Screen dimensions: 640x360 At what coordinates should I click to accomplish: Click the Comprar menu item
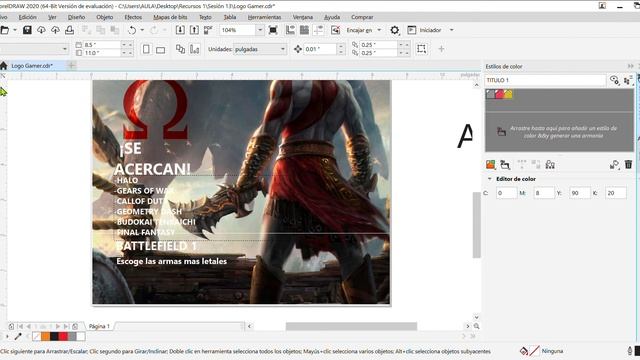click(x=362, y=17)
